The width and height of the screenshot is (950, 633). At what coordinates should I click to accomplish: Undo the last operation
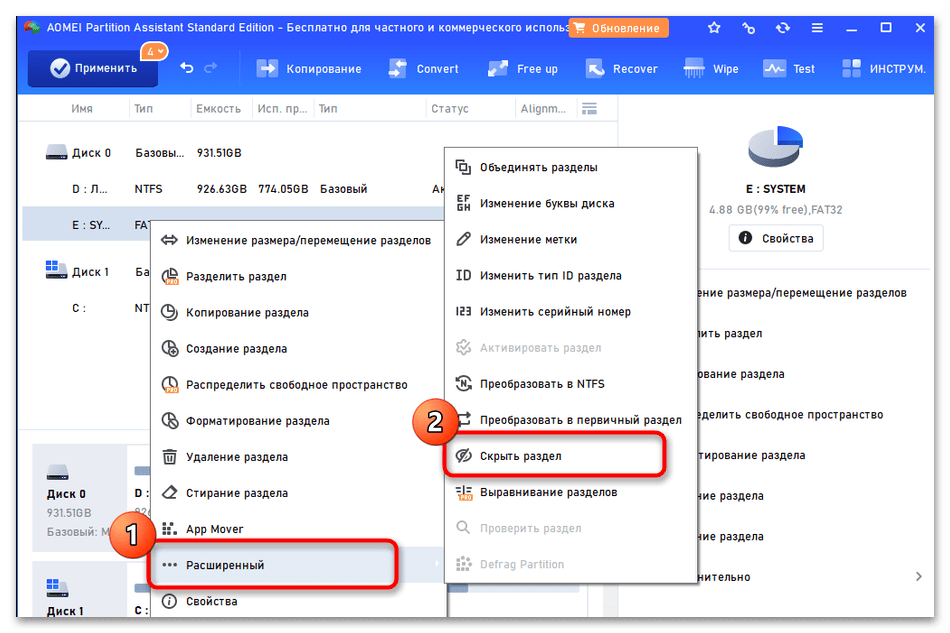(x=187, y=68)
